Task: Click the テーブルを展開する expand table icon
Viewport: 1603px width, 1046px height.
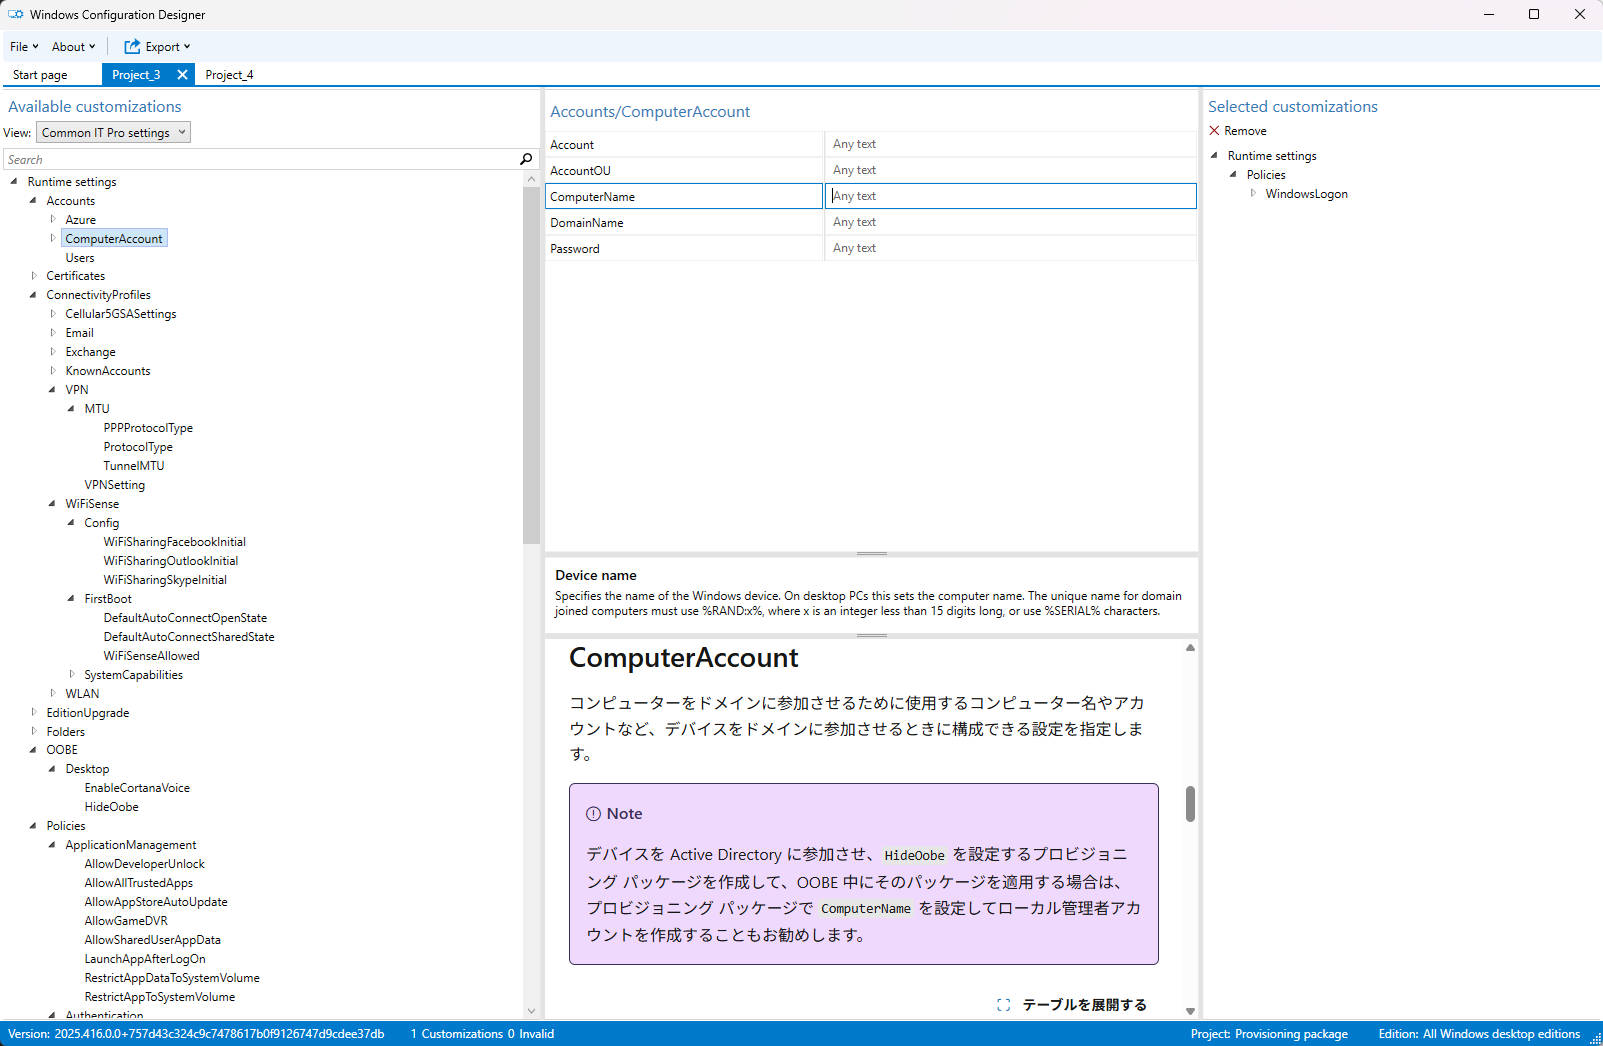Action: click(1003, 1004)
